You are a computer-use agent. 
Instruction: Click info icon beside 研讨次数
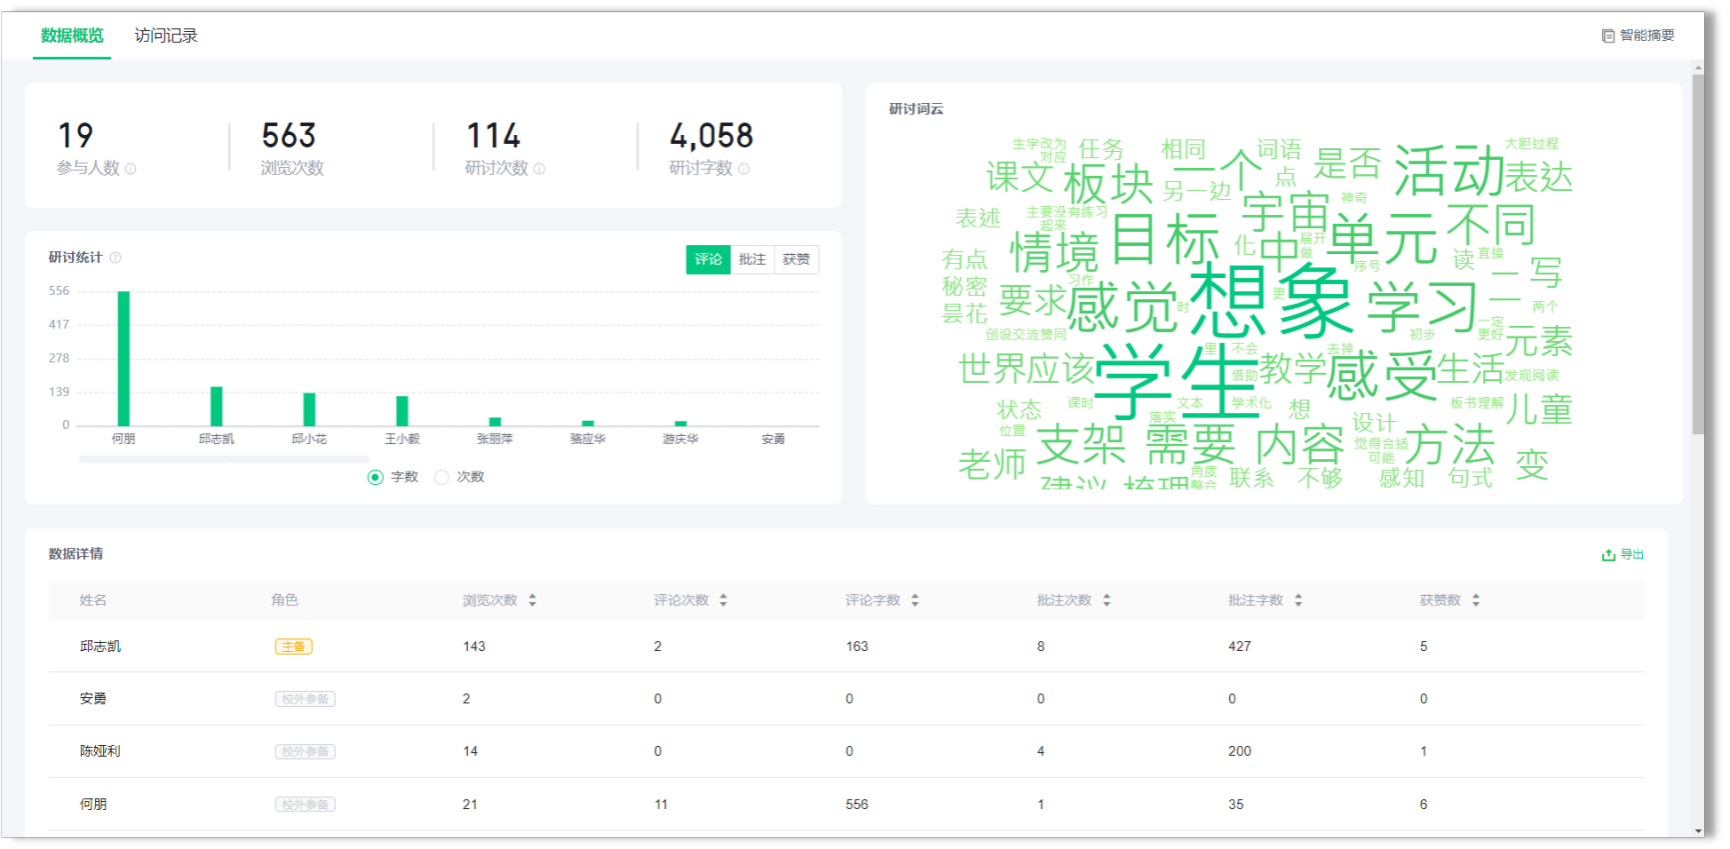tap(539, 169)
